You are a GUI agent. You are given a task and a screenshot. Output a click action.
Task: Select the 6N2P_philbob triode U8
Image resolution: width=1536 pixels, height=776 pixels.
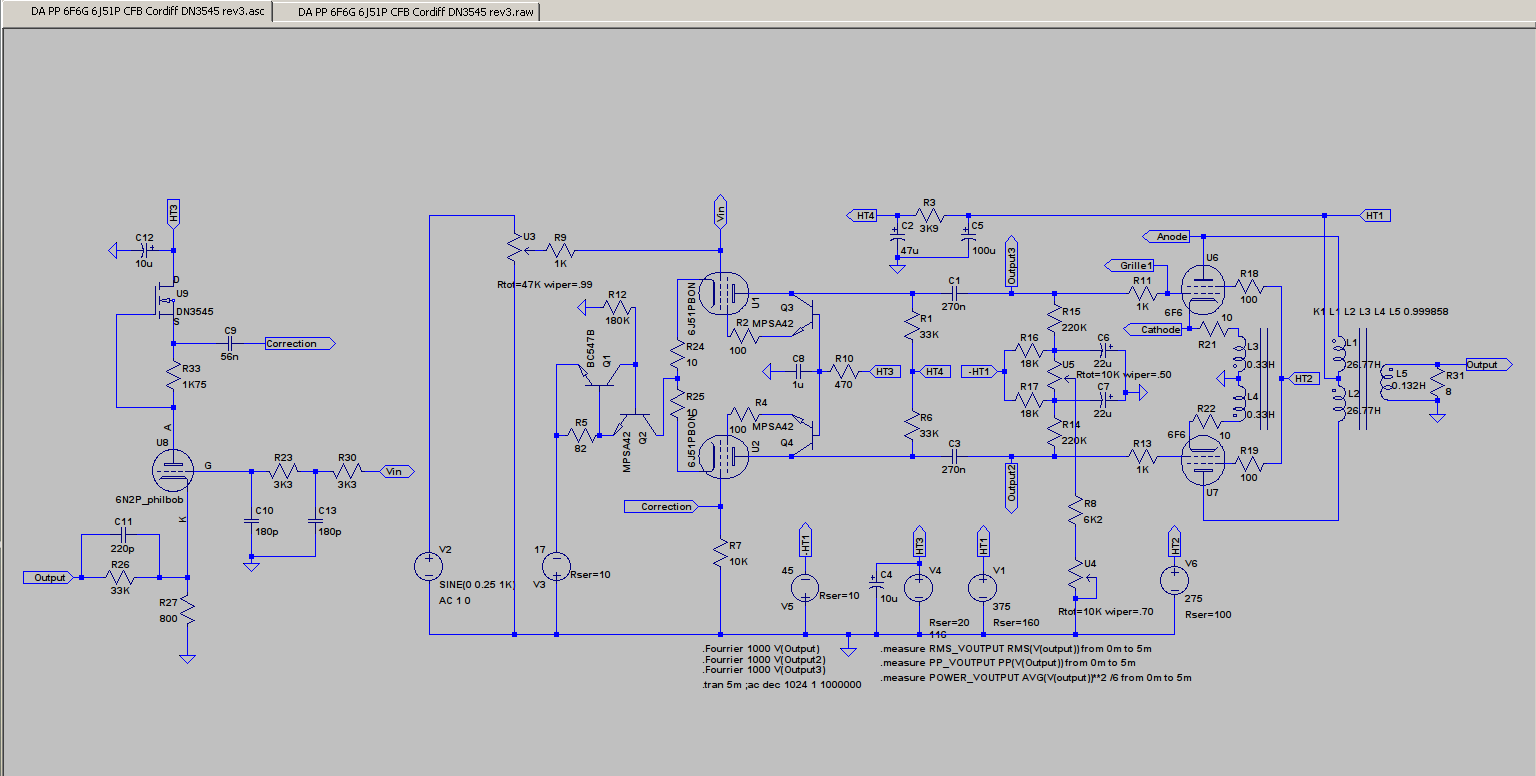172,470
